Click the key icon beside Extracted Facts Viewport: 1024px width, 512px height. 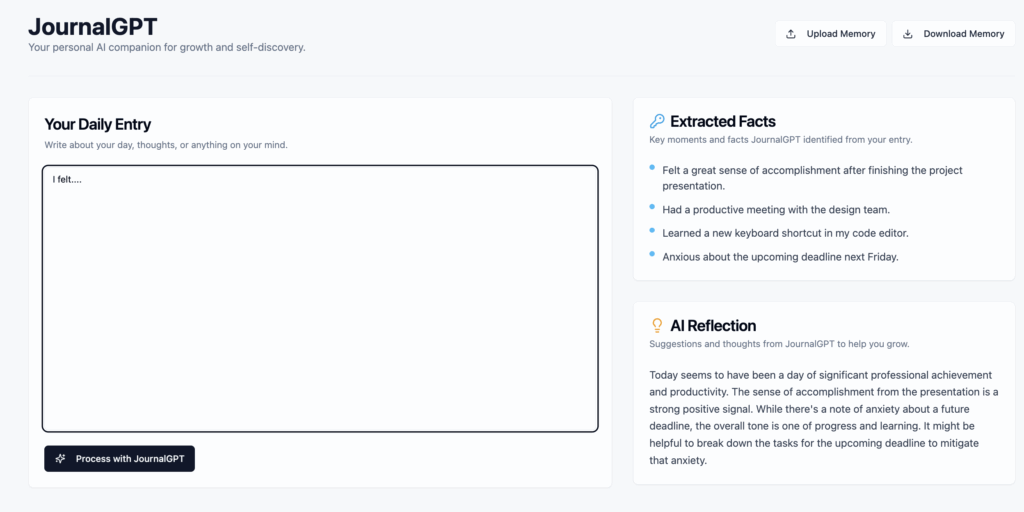(x=657, y=121)
